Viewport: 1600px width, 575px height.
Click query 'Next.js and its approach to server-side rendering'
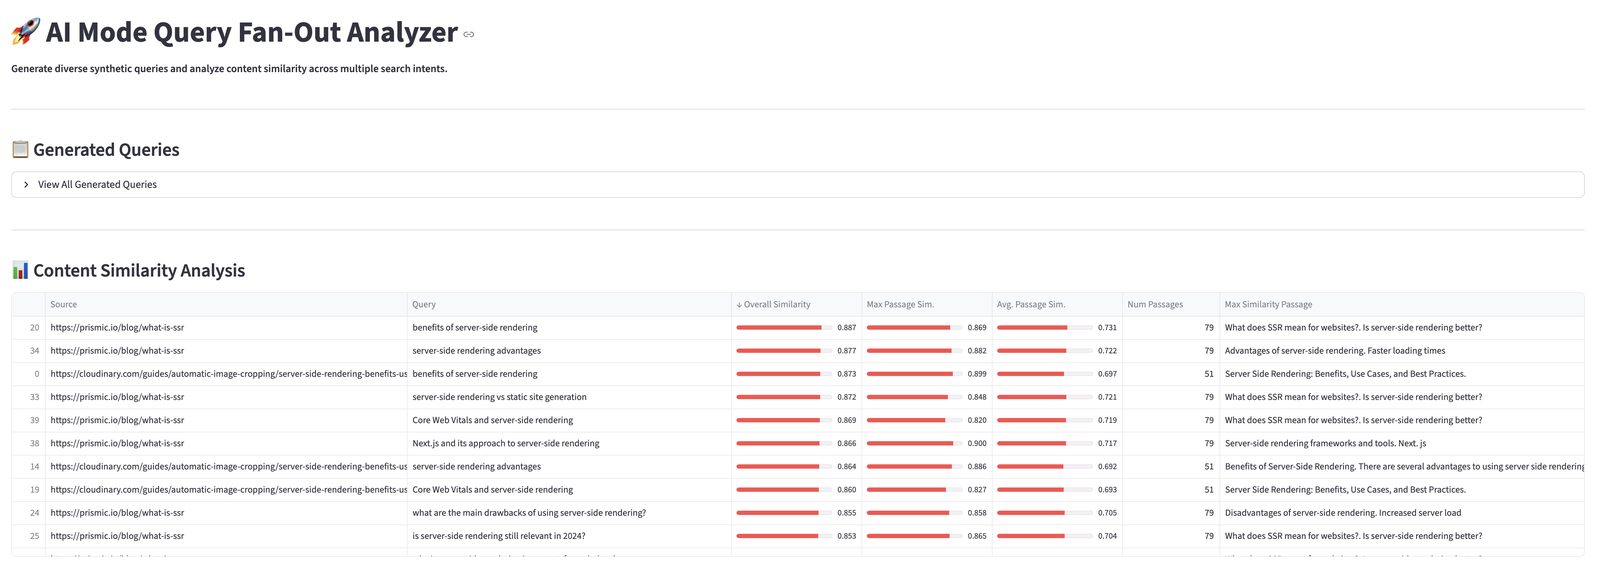506,444
